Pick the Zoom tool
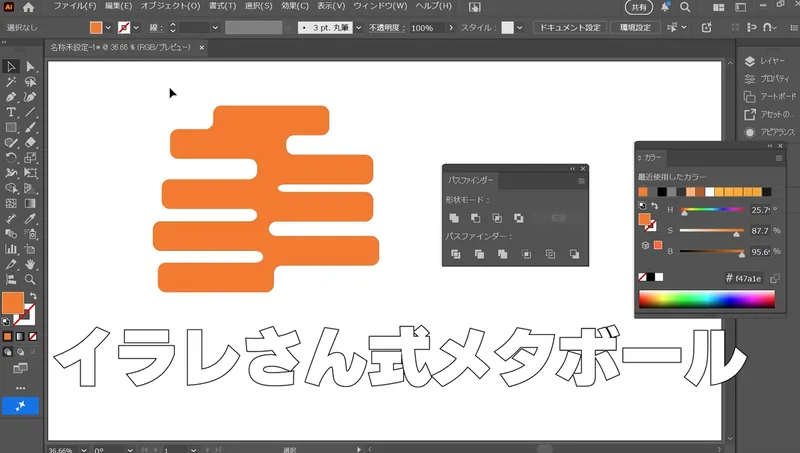Image resolution: width=800 pixels, height=453 pixels. click(x=30, y=281)
